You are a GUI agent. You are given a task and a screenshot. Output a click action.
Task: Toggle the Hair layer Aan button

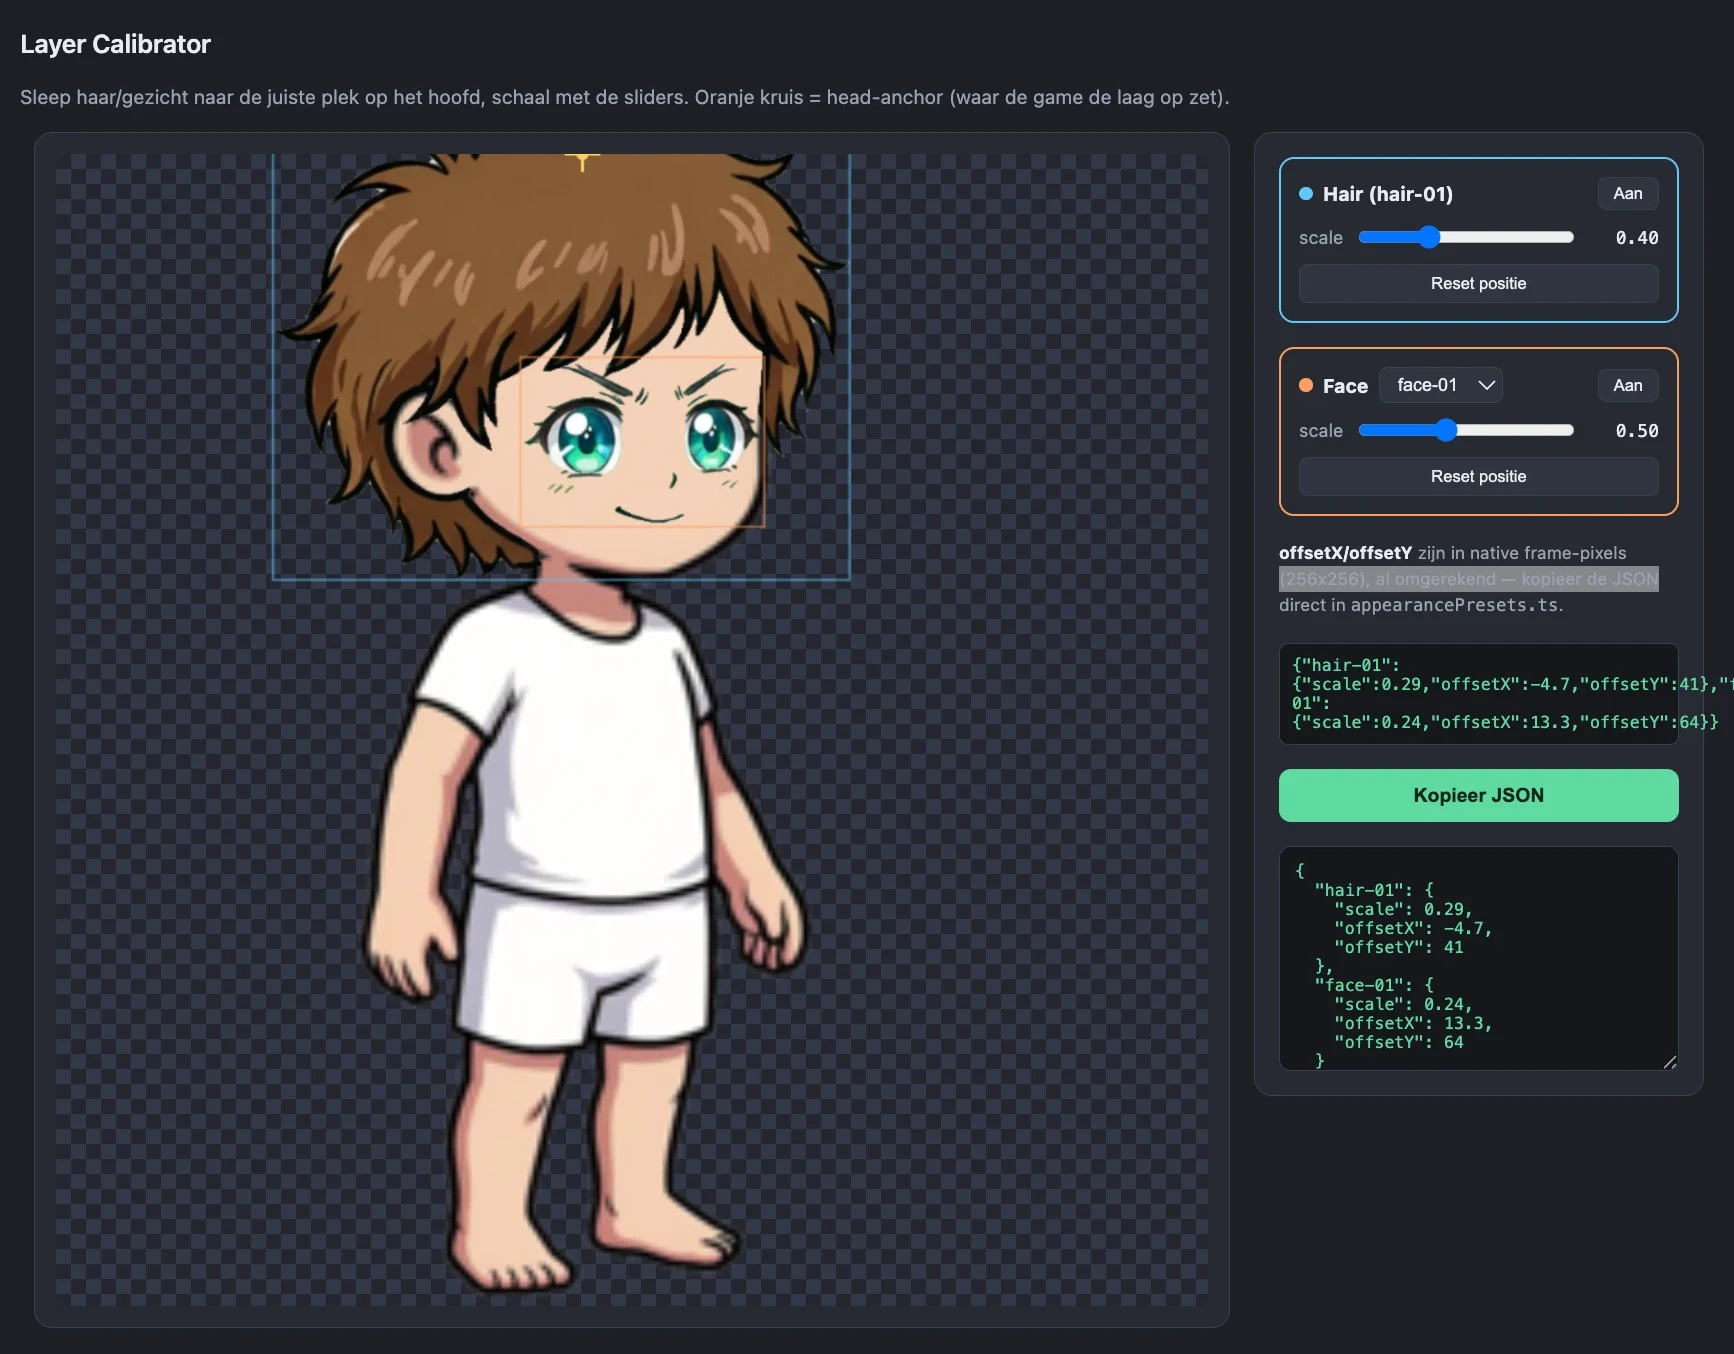point(1627,193)
